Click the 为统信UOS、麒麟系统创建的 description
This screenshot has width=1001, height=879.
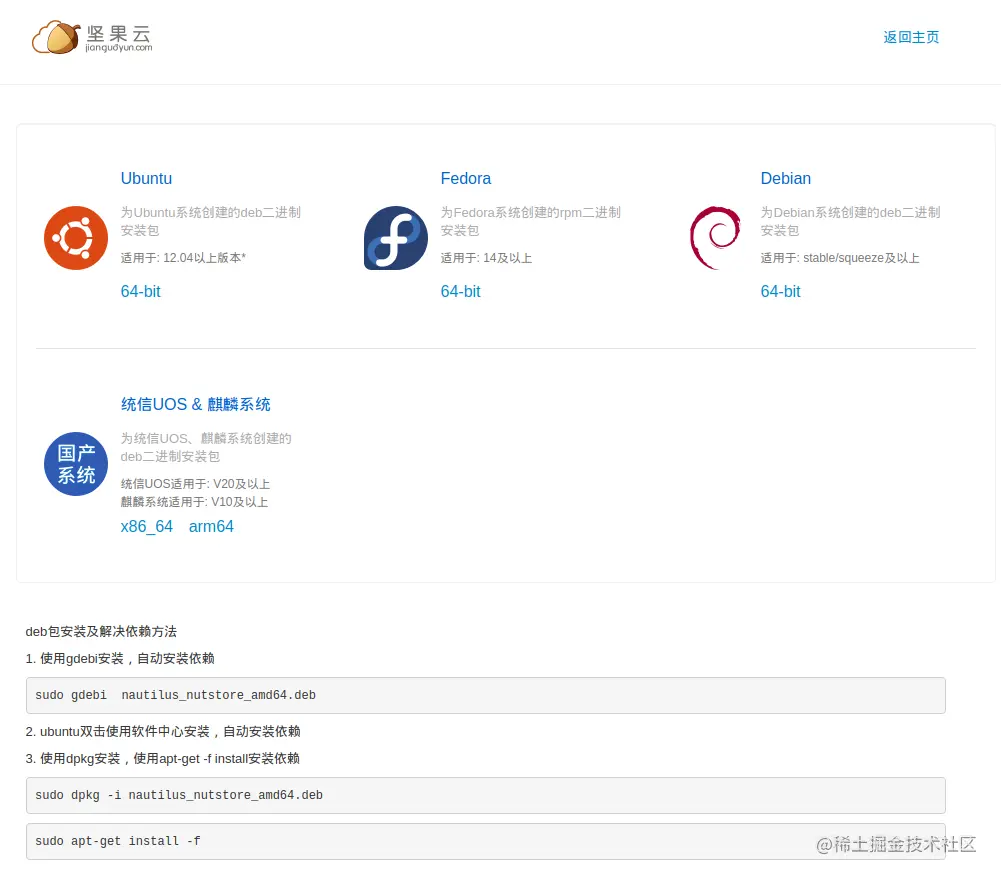(206, 447)
